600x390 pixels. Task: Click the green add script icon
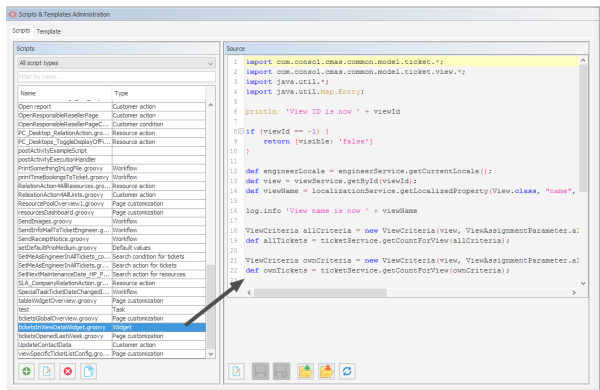click(26, 371)
